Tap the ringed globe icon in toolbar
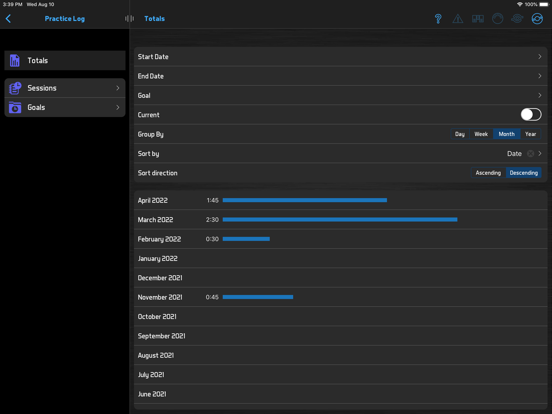The height and width of the screenshot is (414, 552). pos(517,19)
